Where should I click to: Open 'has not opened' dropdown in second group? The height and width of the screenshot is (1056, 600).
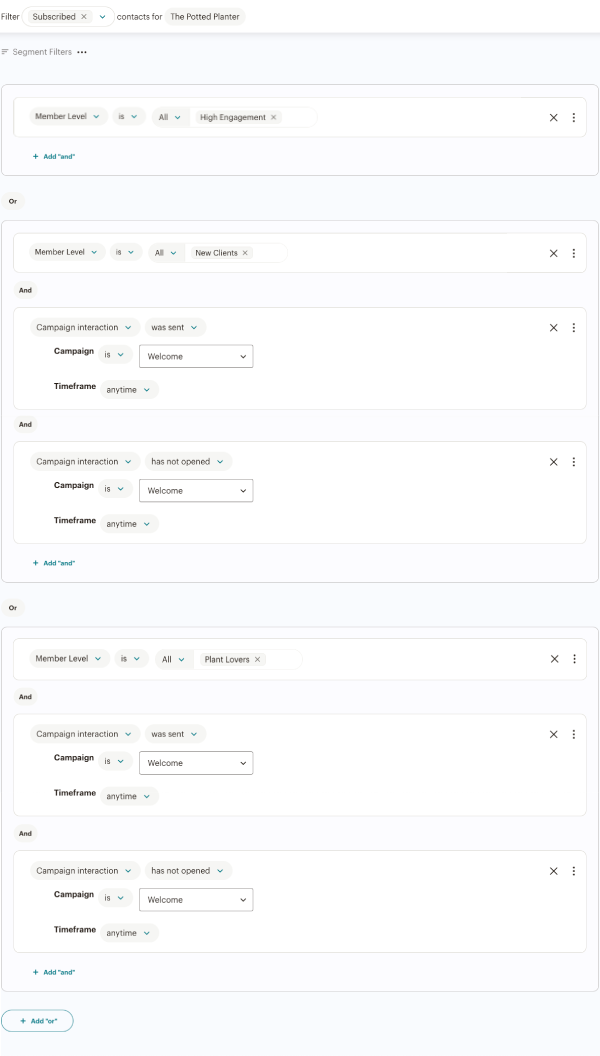[189, 462]
